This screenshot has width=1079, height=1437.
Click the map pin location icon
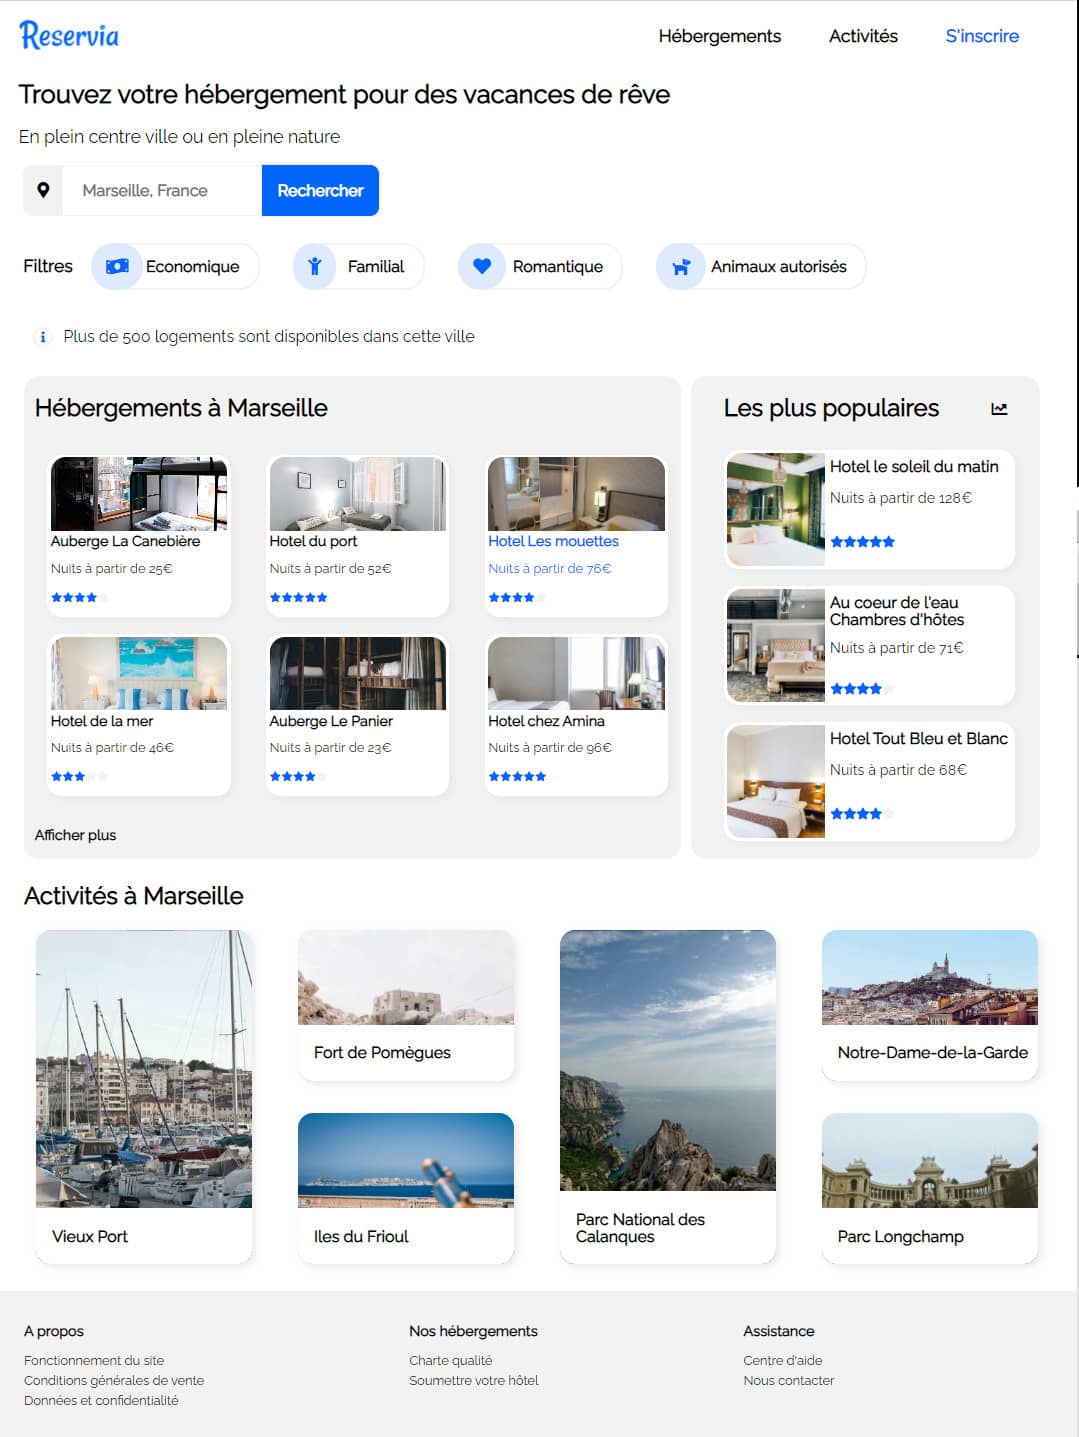[x=43, y=190]
